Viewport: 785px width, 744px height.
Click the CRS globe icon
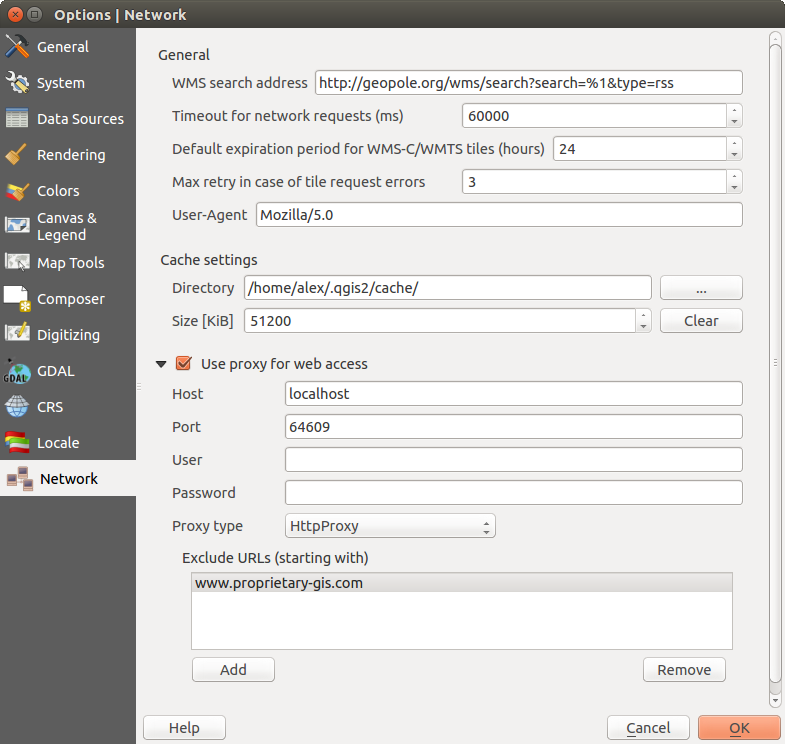point(17,407)
